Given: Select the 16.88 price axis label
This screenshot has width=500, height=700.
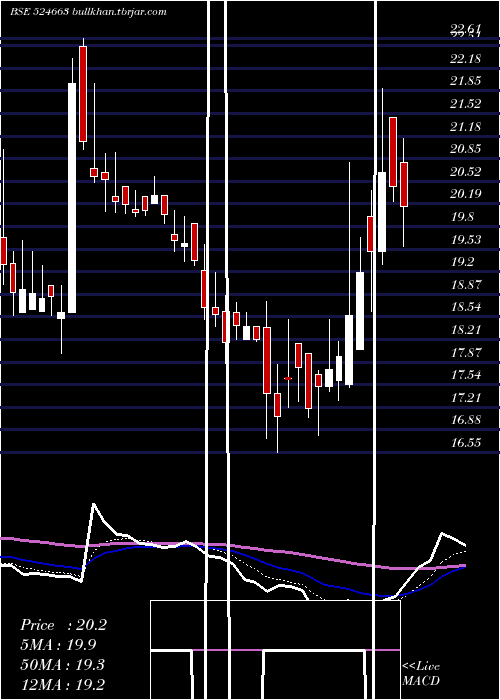Looking at the screenshot, I should [466, 420].
